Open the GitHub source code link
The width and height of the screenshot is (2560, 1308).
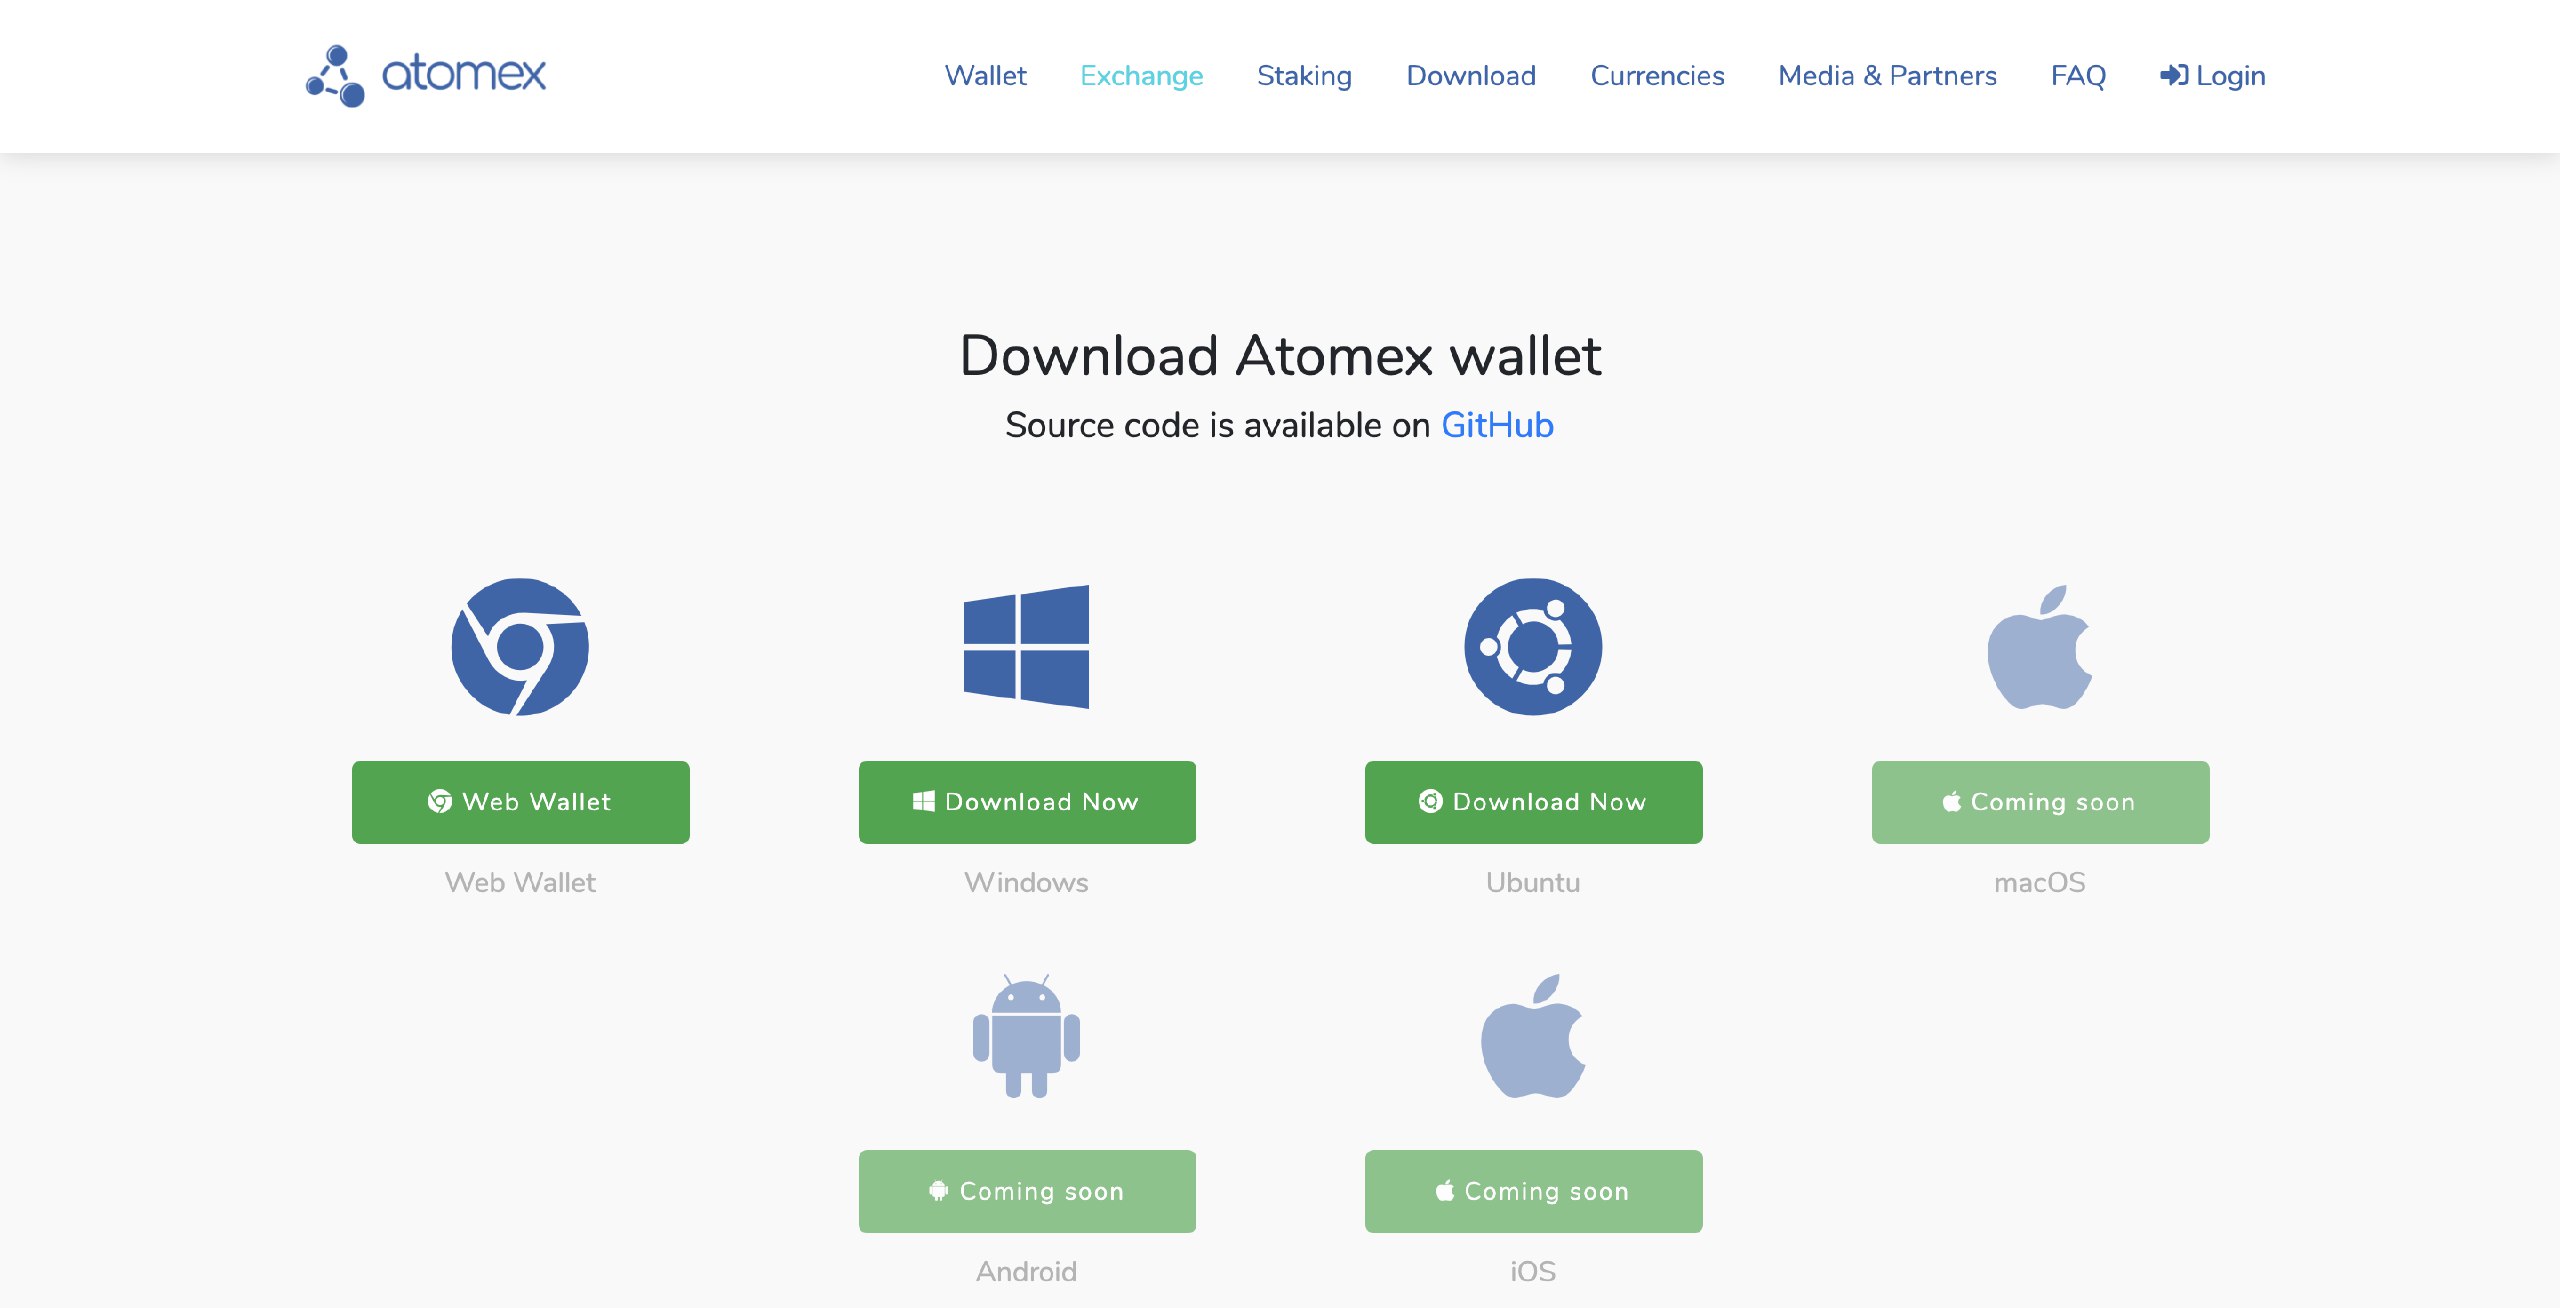click(x=1497, y=425)
